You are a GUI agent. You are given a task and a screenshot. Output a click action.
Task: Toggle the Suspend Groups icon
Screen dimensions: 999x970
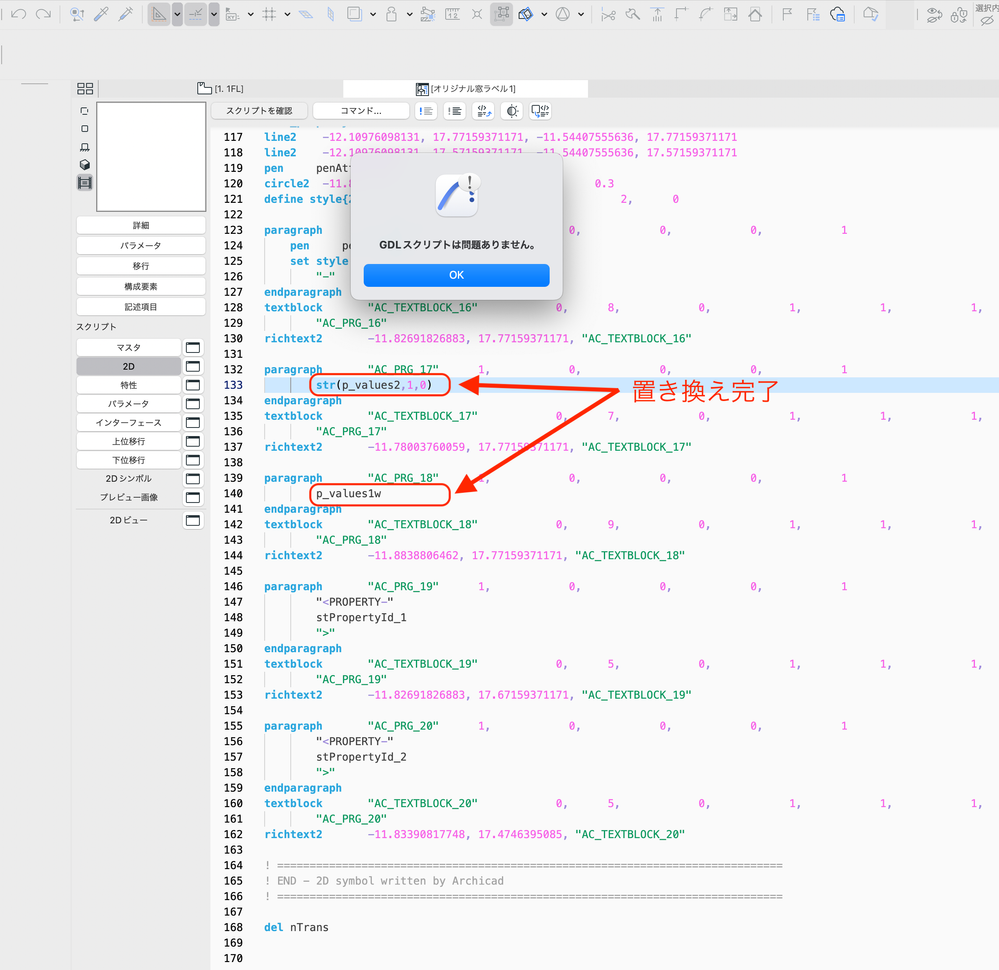502,14
